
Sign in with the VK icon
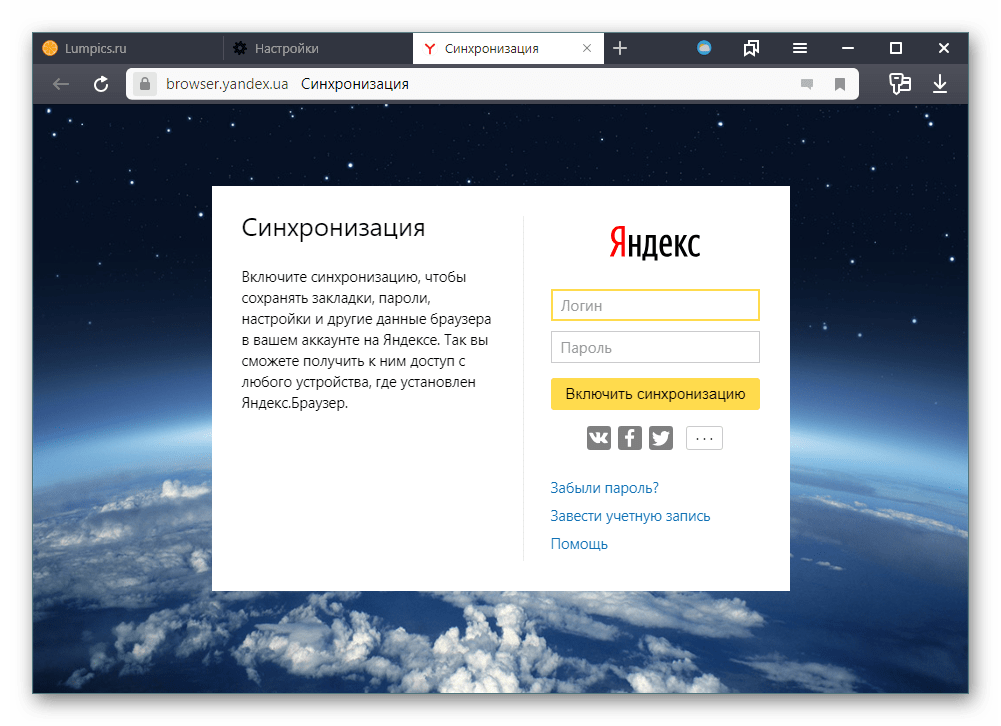pyautogui.click(x=598, y=438)
